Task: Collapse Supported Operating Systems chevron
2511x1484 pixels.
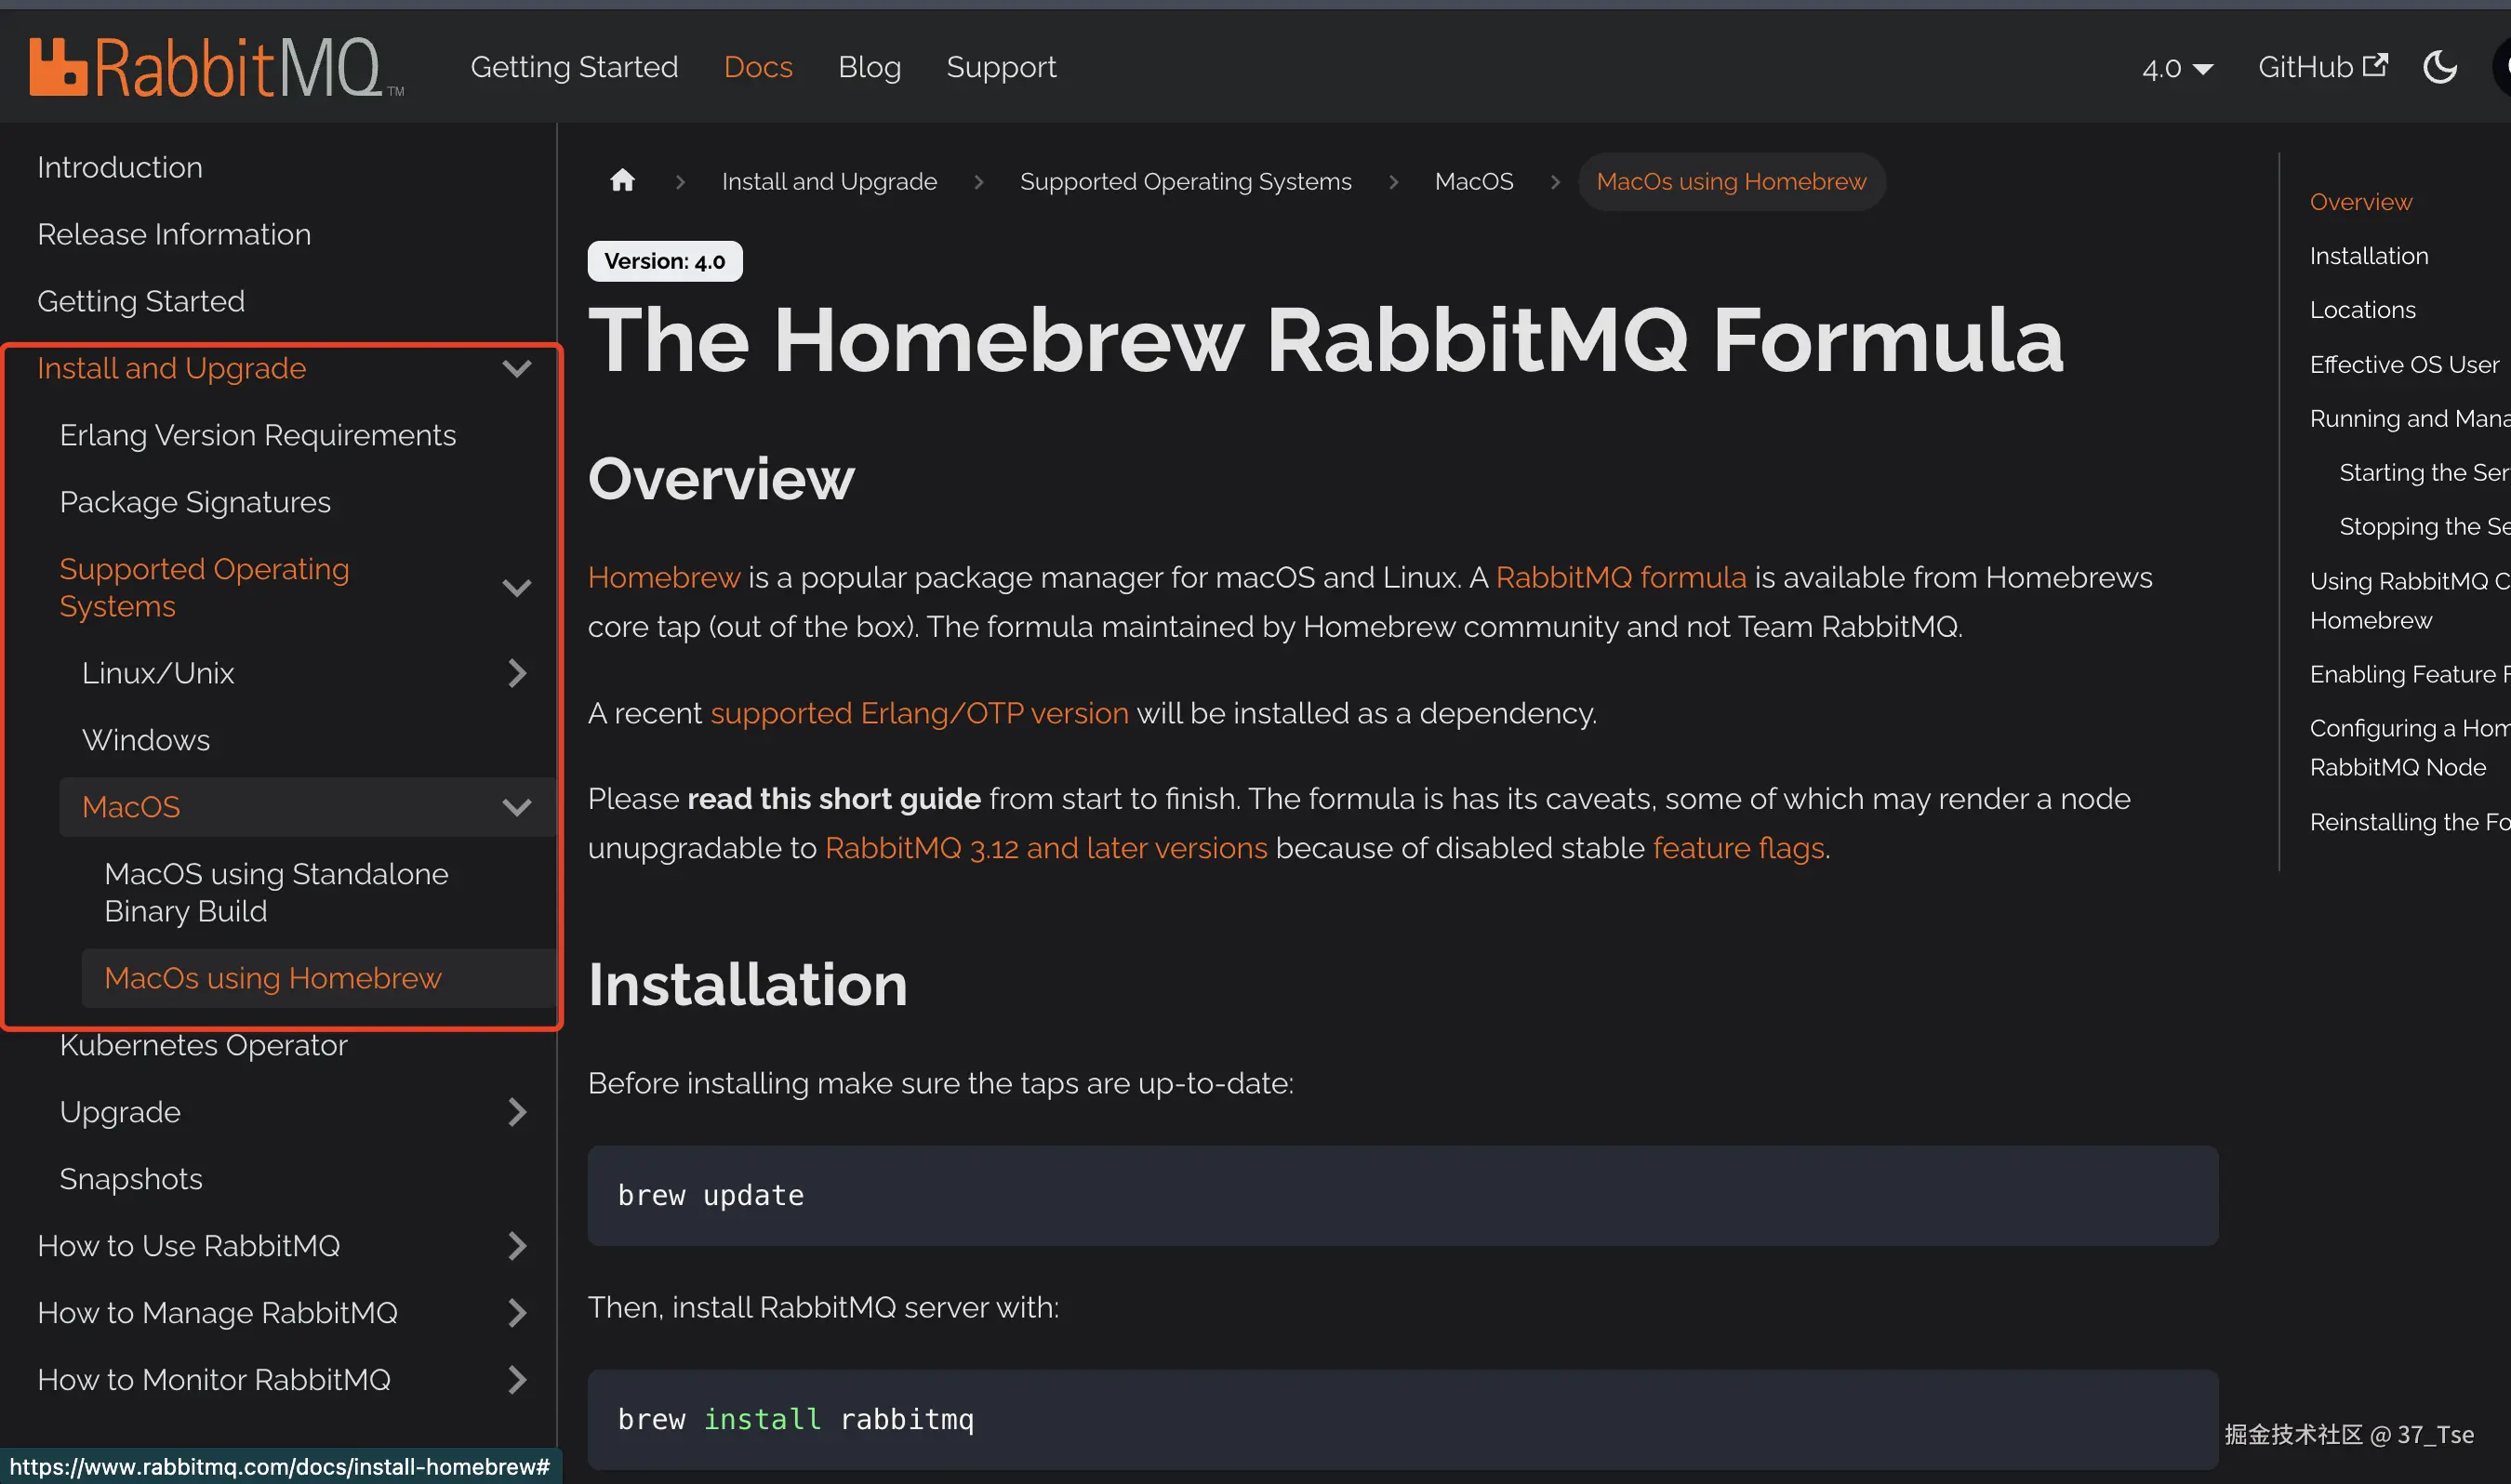Action: click(x=516, y=588)
